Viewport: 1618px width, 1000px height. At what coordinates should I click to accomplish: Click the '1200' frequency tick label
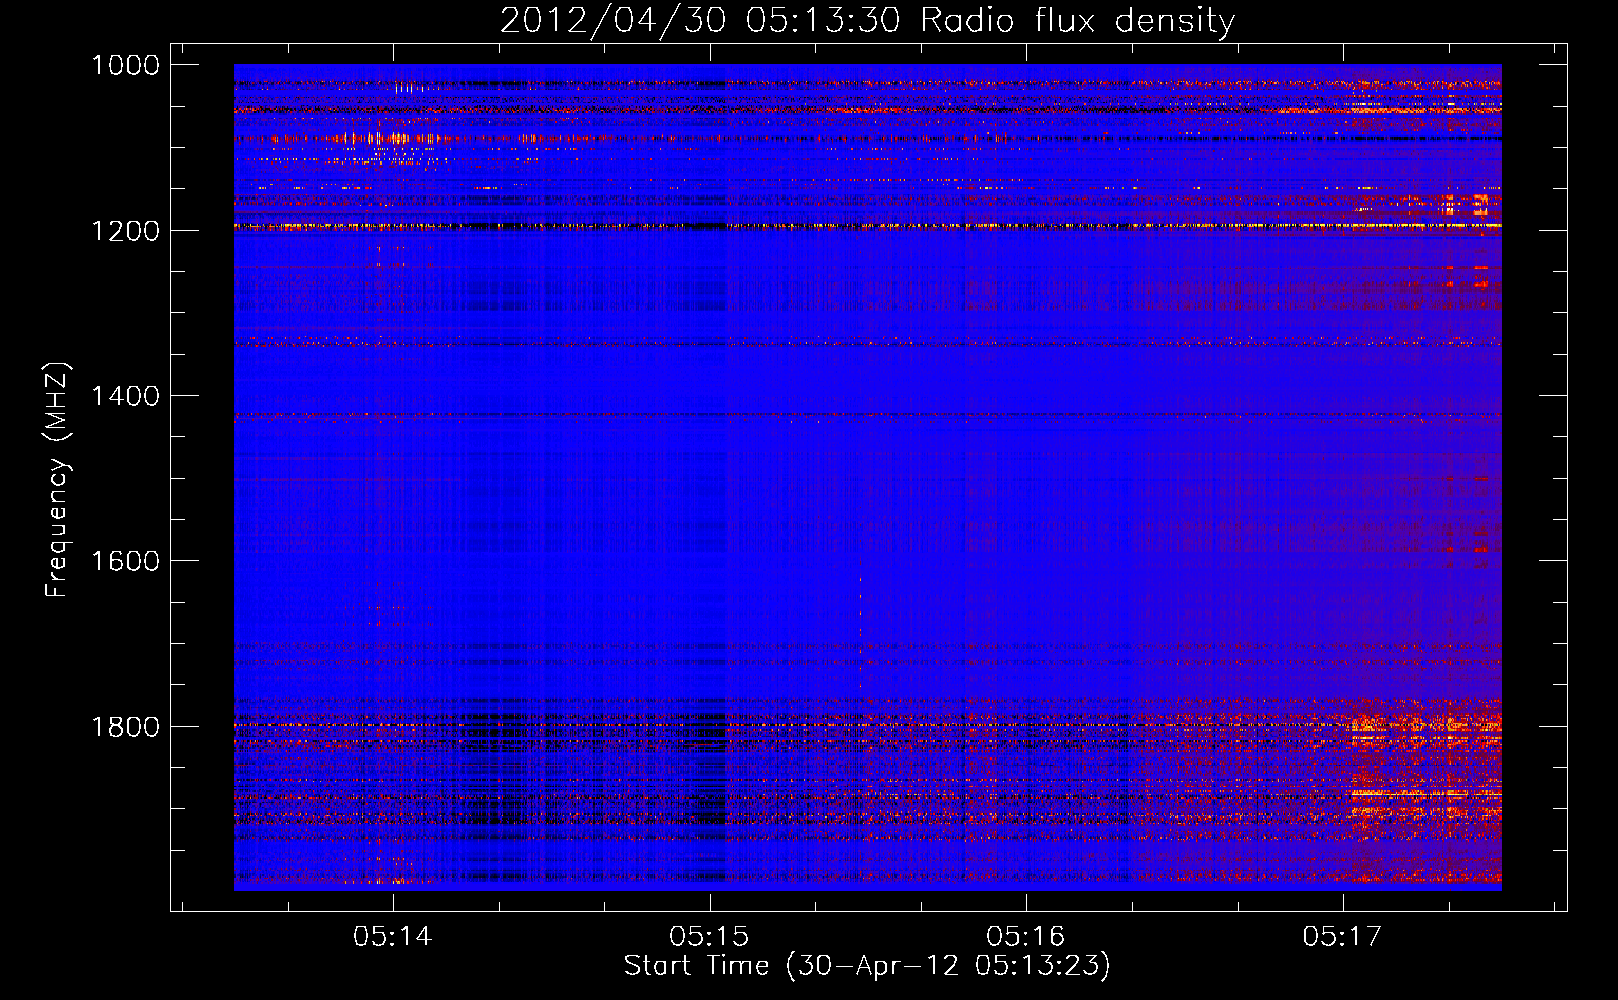click(126, 231)
